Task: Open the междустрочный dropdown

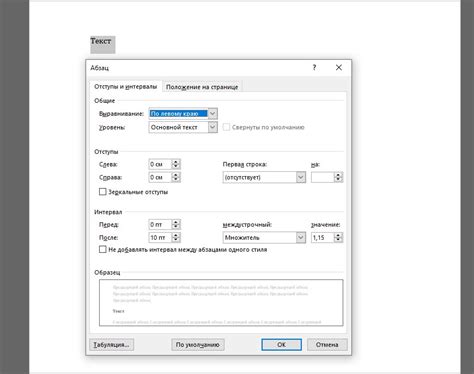Action: 264,238
